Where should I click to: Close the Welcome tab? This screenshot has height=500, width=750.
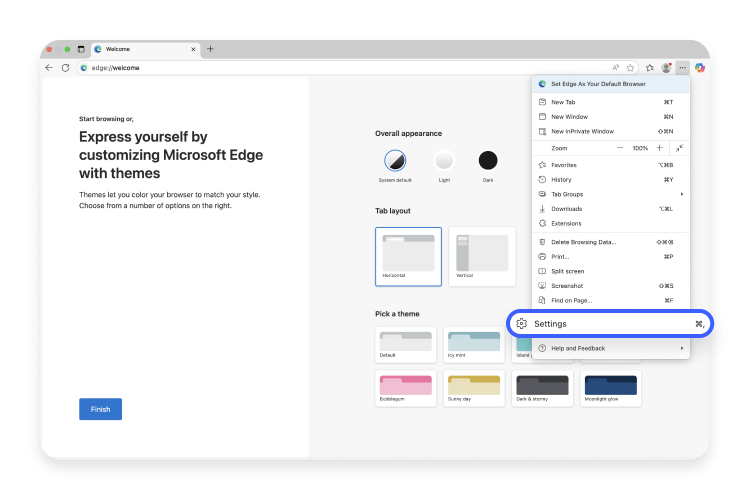pyautogui.click(x=193, y=49)
